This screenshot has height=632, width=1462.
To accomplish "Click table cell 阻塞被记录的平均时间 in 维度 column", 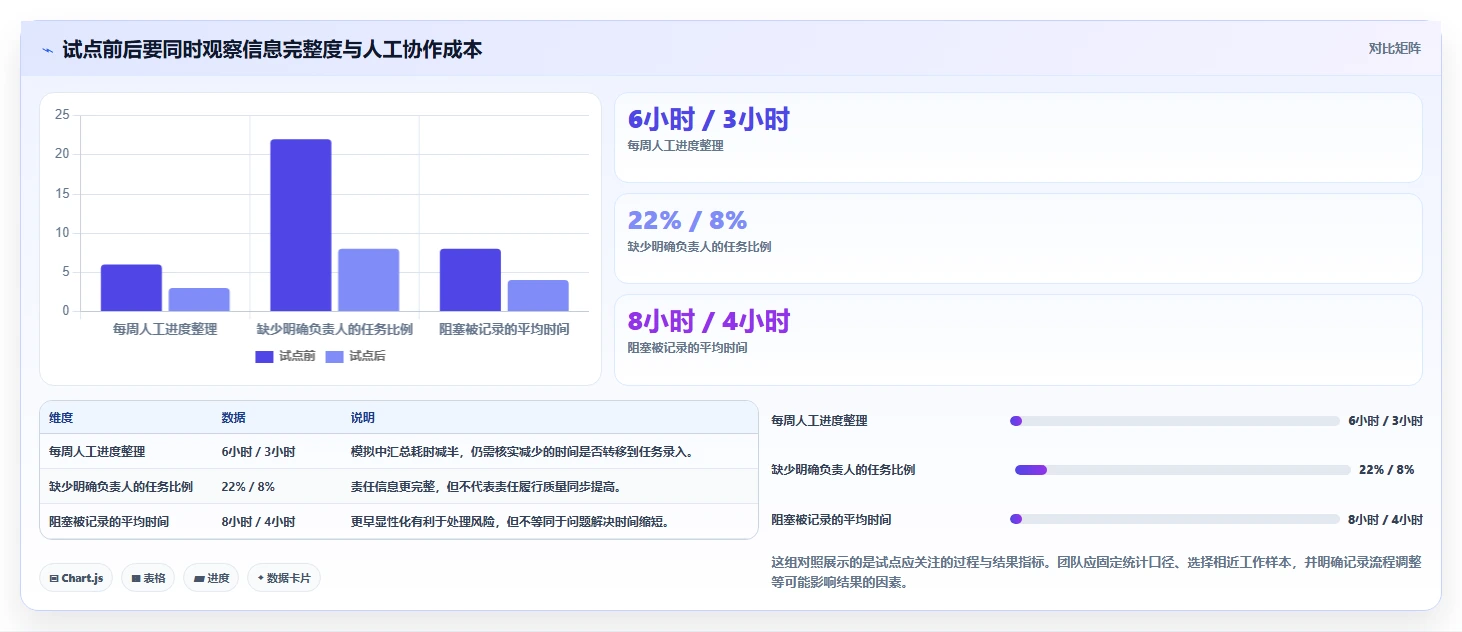I will (109, 522).
